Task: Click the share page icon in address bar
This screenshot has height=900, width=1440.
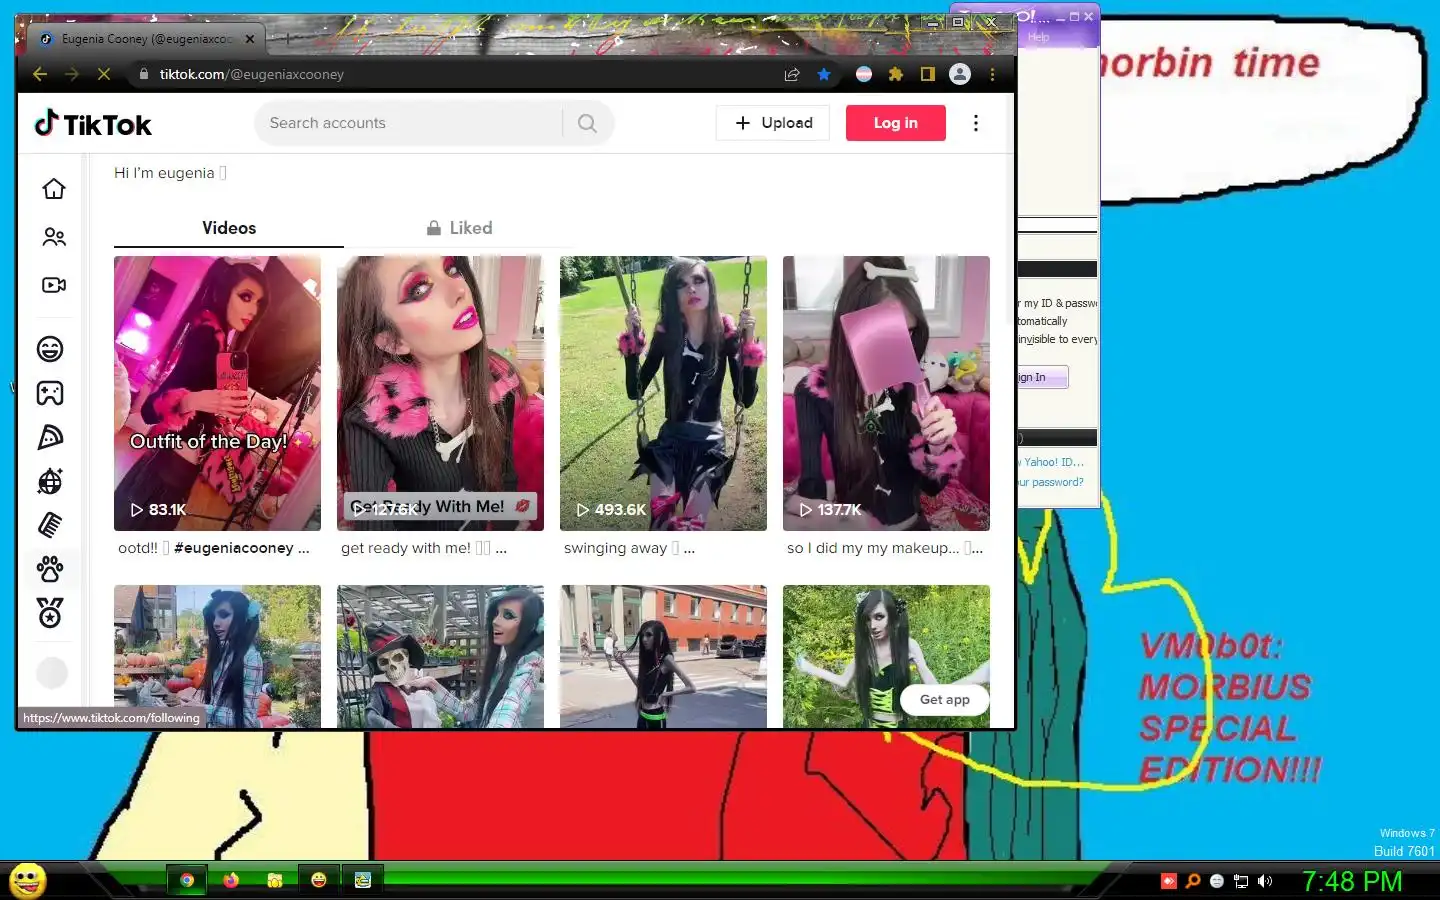Action: coord(792,74)
